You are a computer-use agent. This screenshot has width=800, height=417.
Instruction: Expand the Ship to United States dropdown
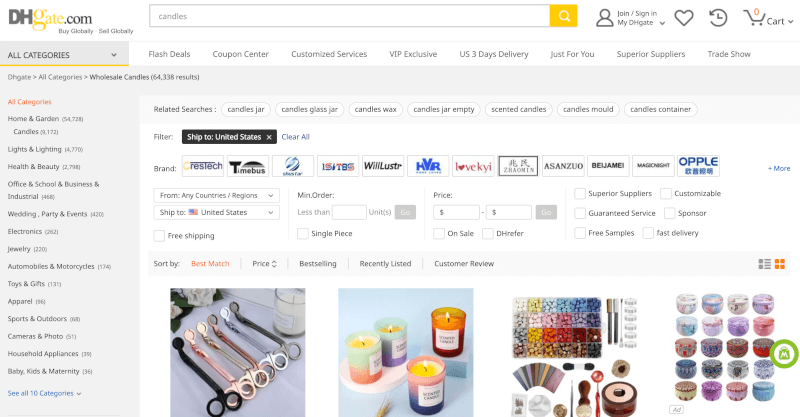216,212
